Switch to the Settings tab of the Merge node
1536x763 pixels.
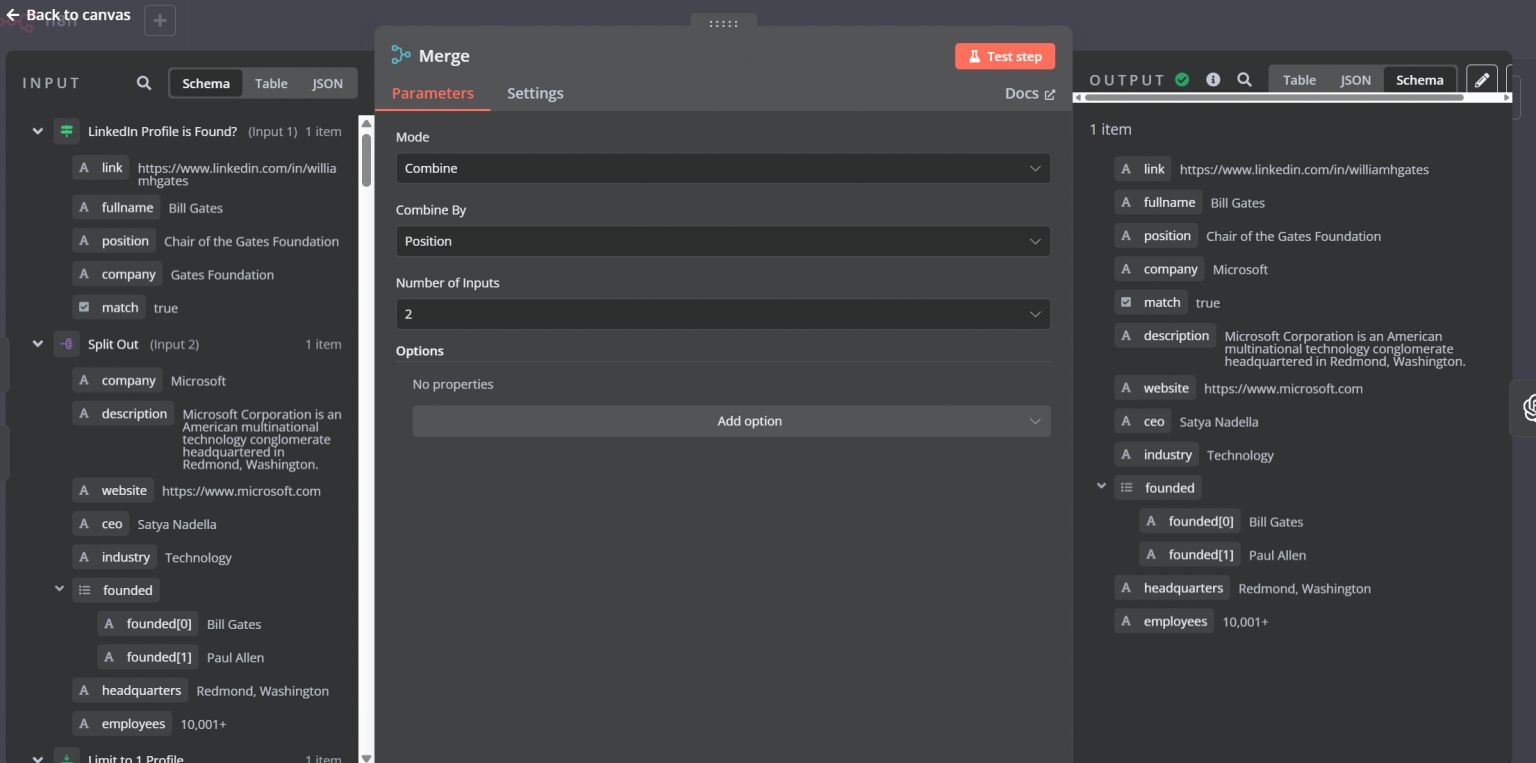click(x=535, y=93)
